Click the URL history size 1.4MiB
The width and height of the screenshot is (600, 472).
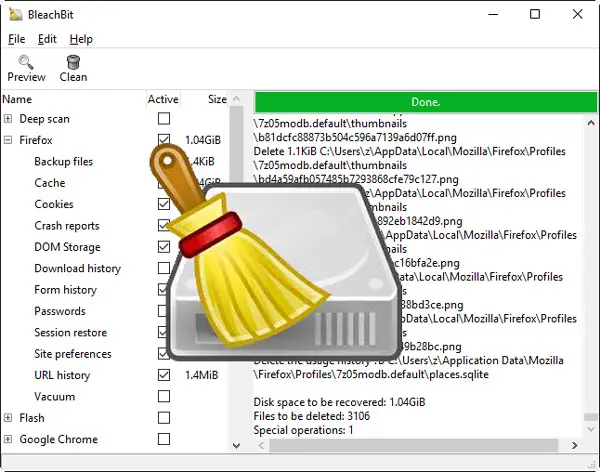tap(202, 375)
